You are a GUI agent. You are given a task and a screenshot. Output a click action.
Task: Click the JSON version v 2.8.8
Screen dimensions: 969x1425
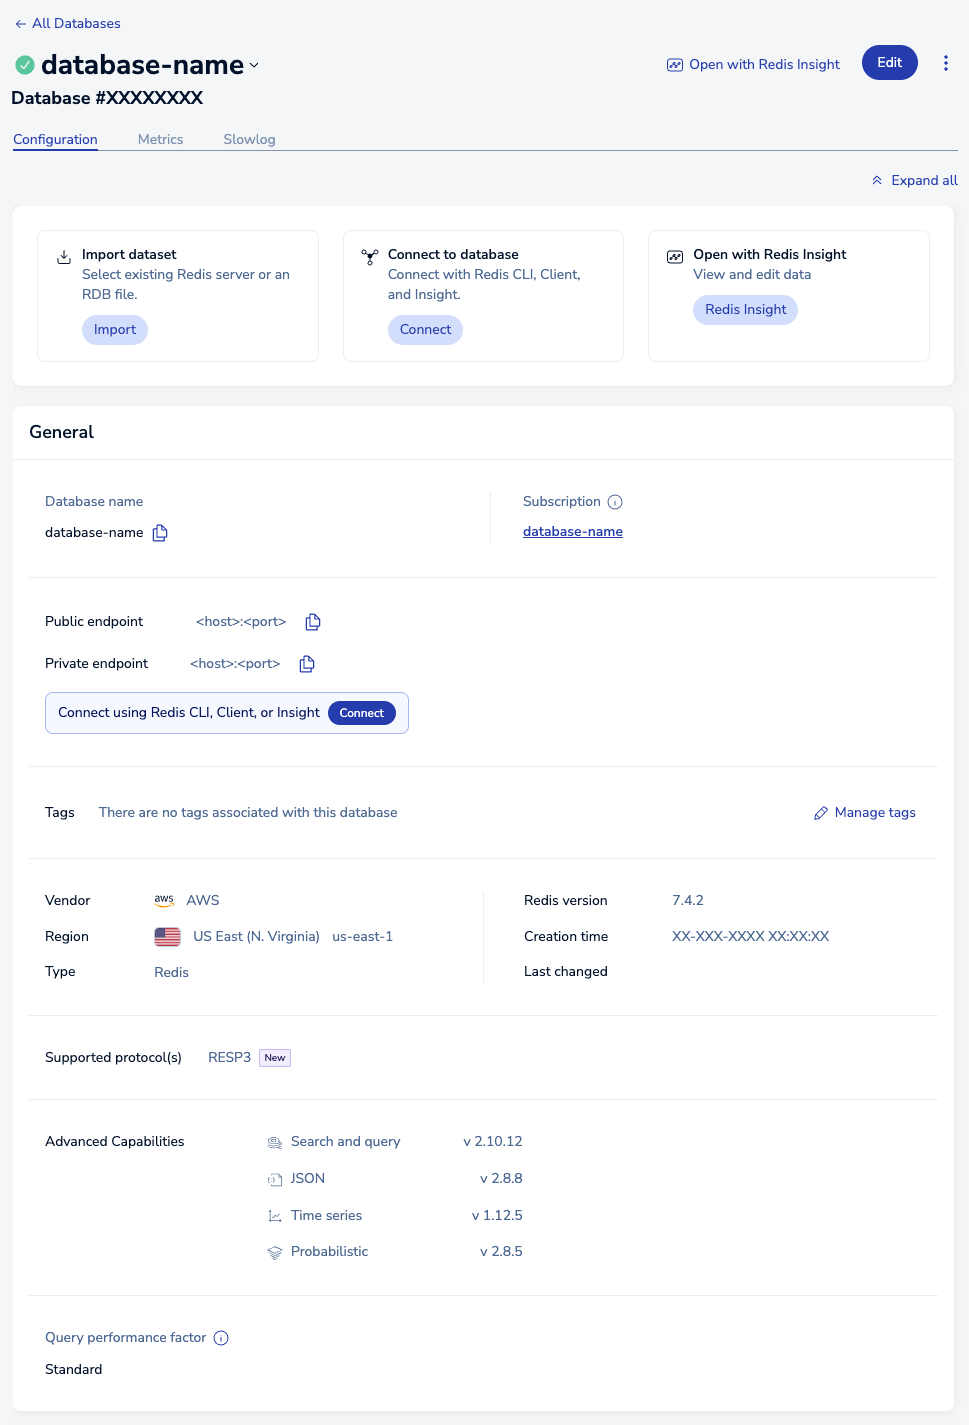tap(501, 1179)
